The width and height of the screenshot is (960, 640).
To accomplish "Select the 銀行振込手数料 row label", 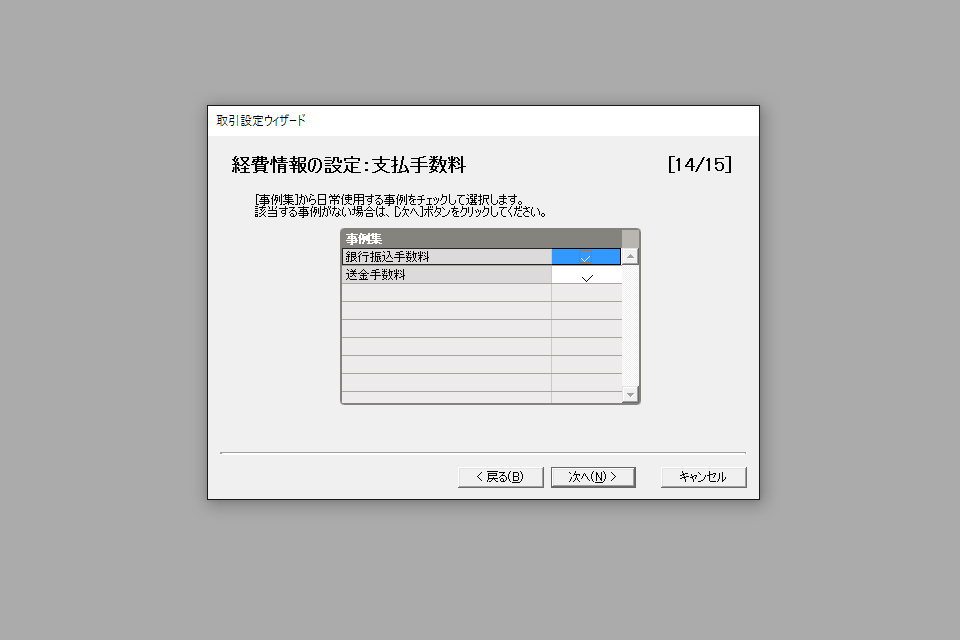I will coord(446,257).
